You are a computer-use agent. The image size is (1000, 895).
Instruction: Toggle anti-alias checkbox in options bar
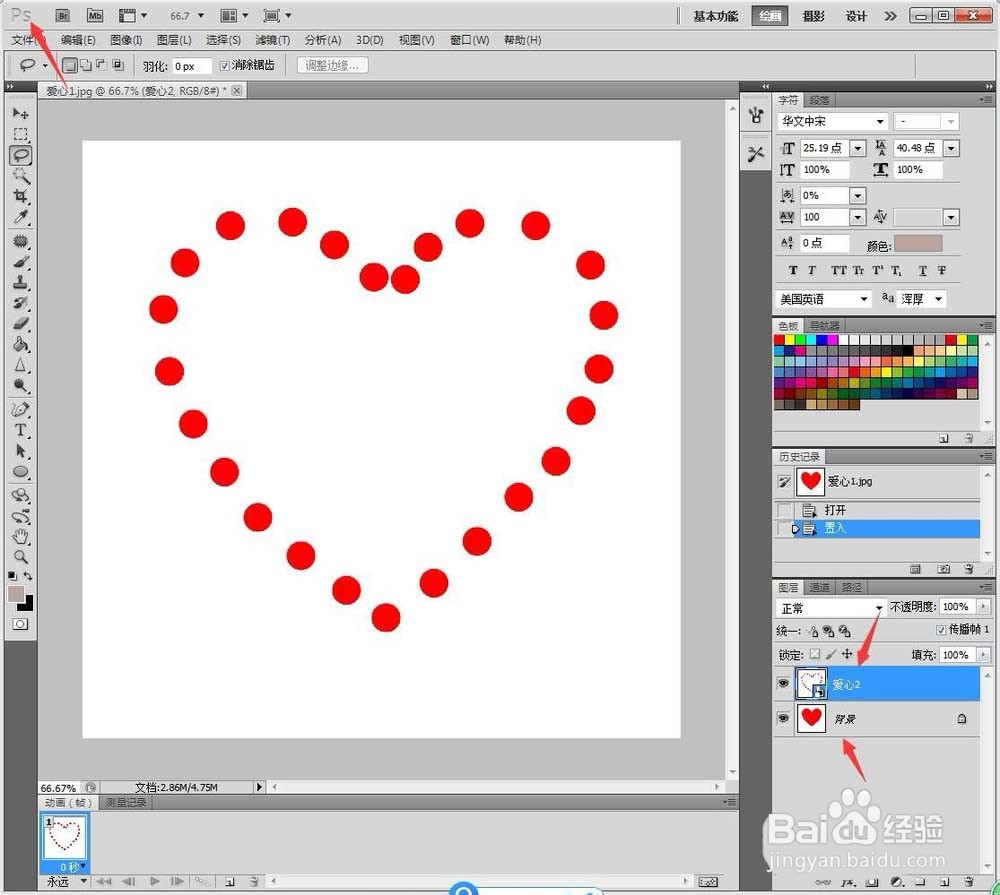tap(224, 66)
